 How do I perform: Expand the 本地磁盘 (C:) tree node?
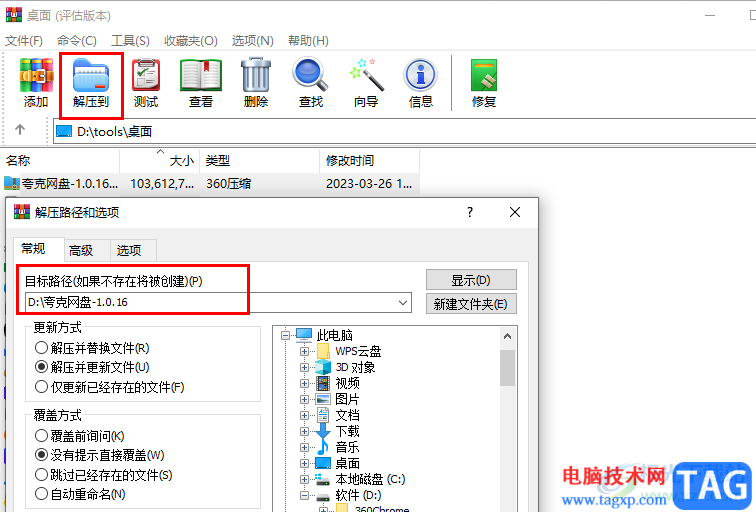coord(304,479)
